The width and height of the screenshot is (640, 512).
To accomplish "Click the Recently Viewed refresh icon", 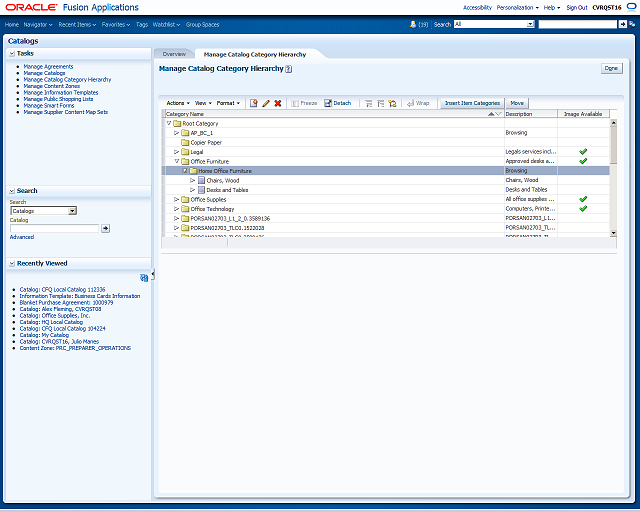I will [x=144, y=278].
